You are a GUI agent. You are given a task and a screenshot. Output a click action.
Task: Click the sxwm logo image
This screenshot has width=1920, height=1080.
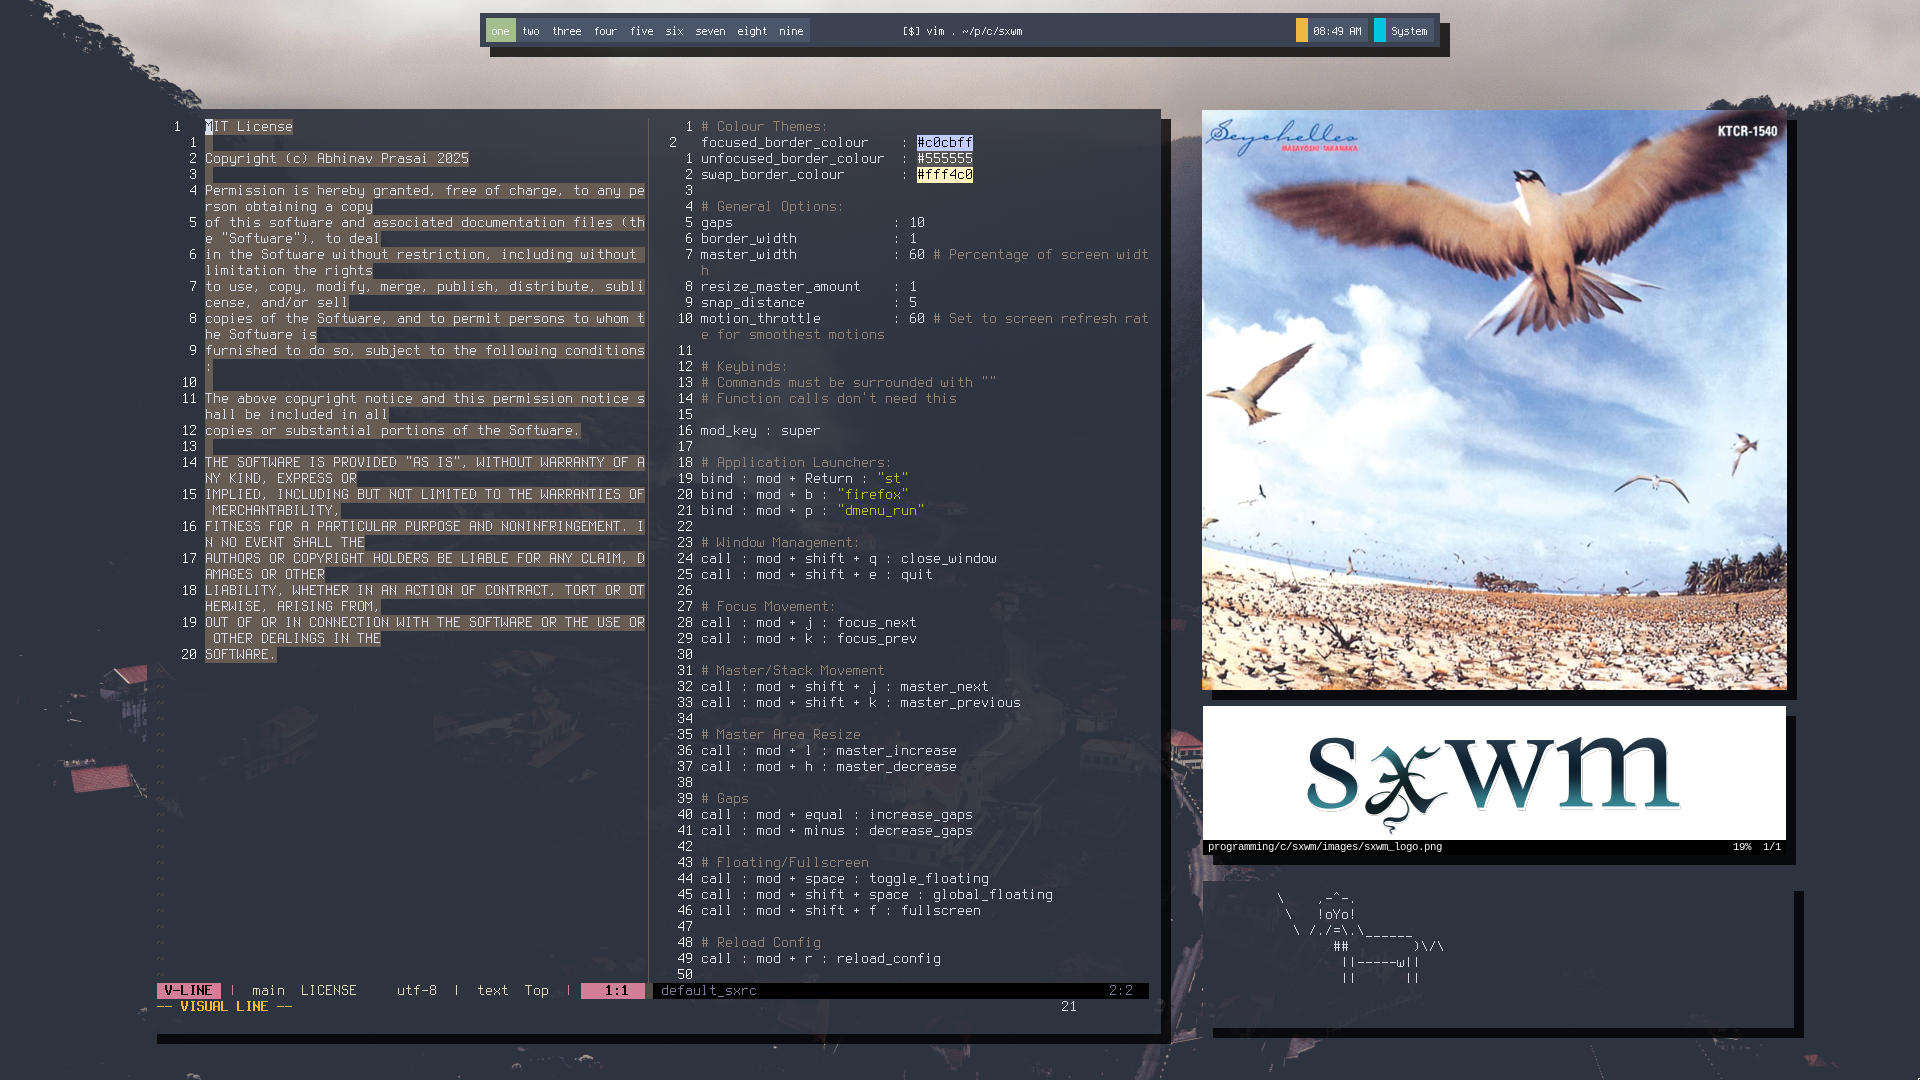1494,773
